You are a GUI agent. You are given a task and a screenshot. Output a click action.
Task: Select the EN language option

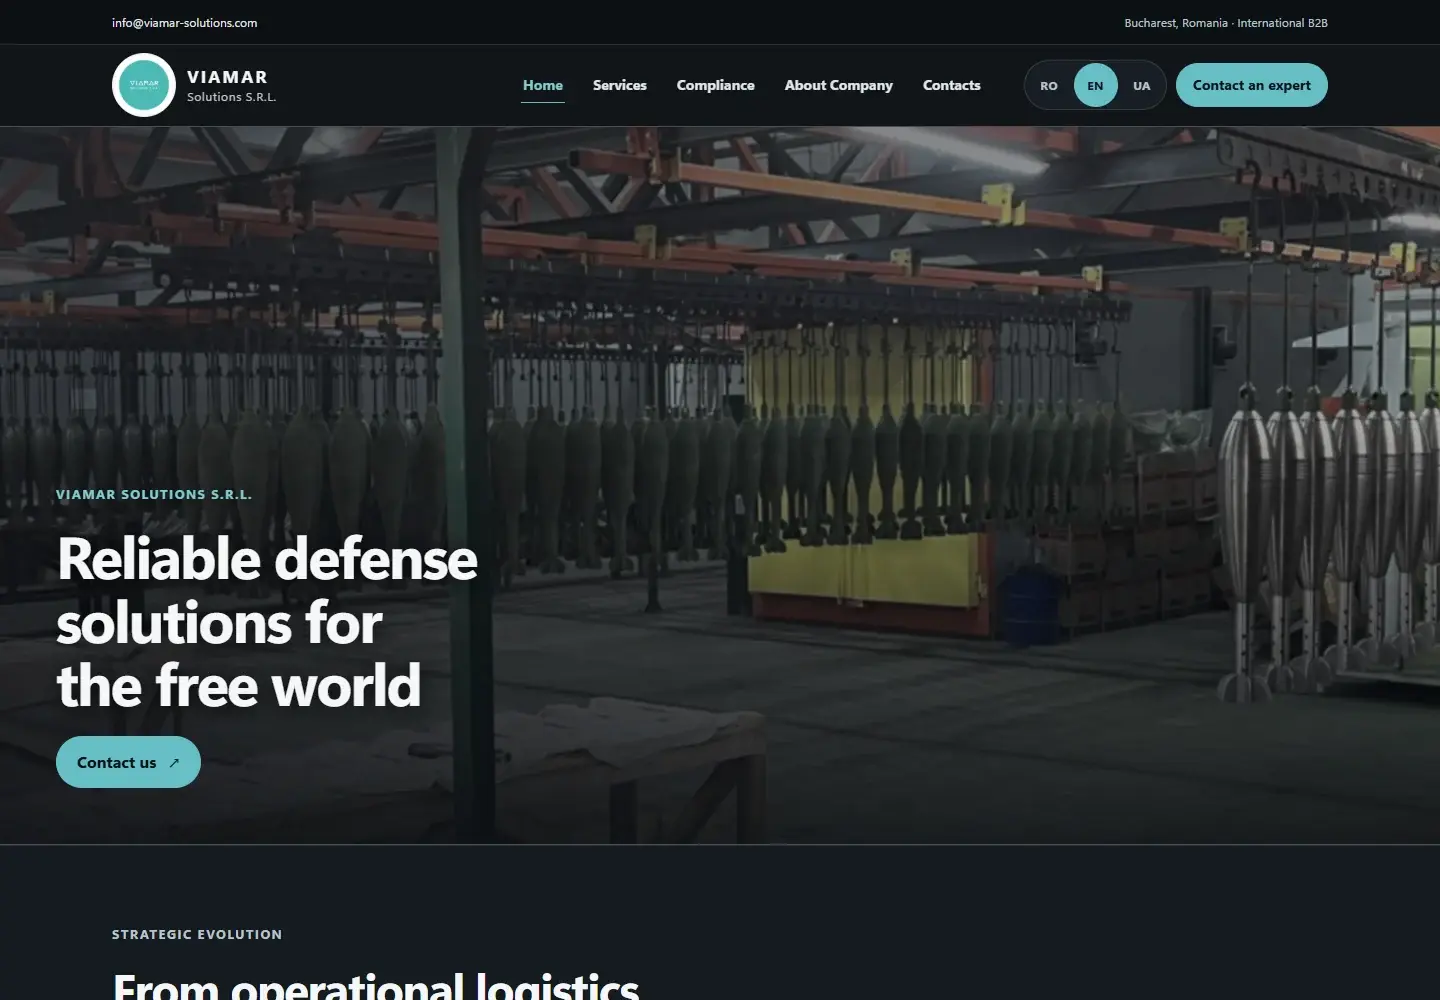click(x=1096, y=85)
